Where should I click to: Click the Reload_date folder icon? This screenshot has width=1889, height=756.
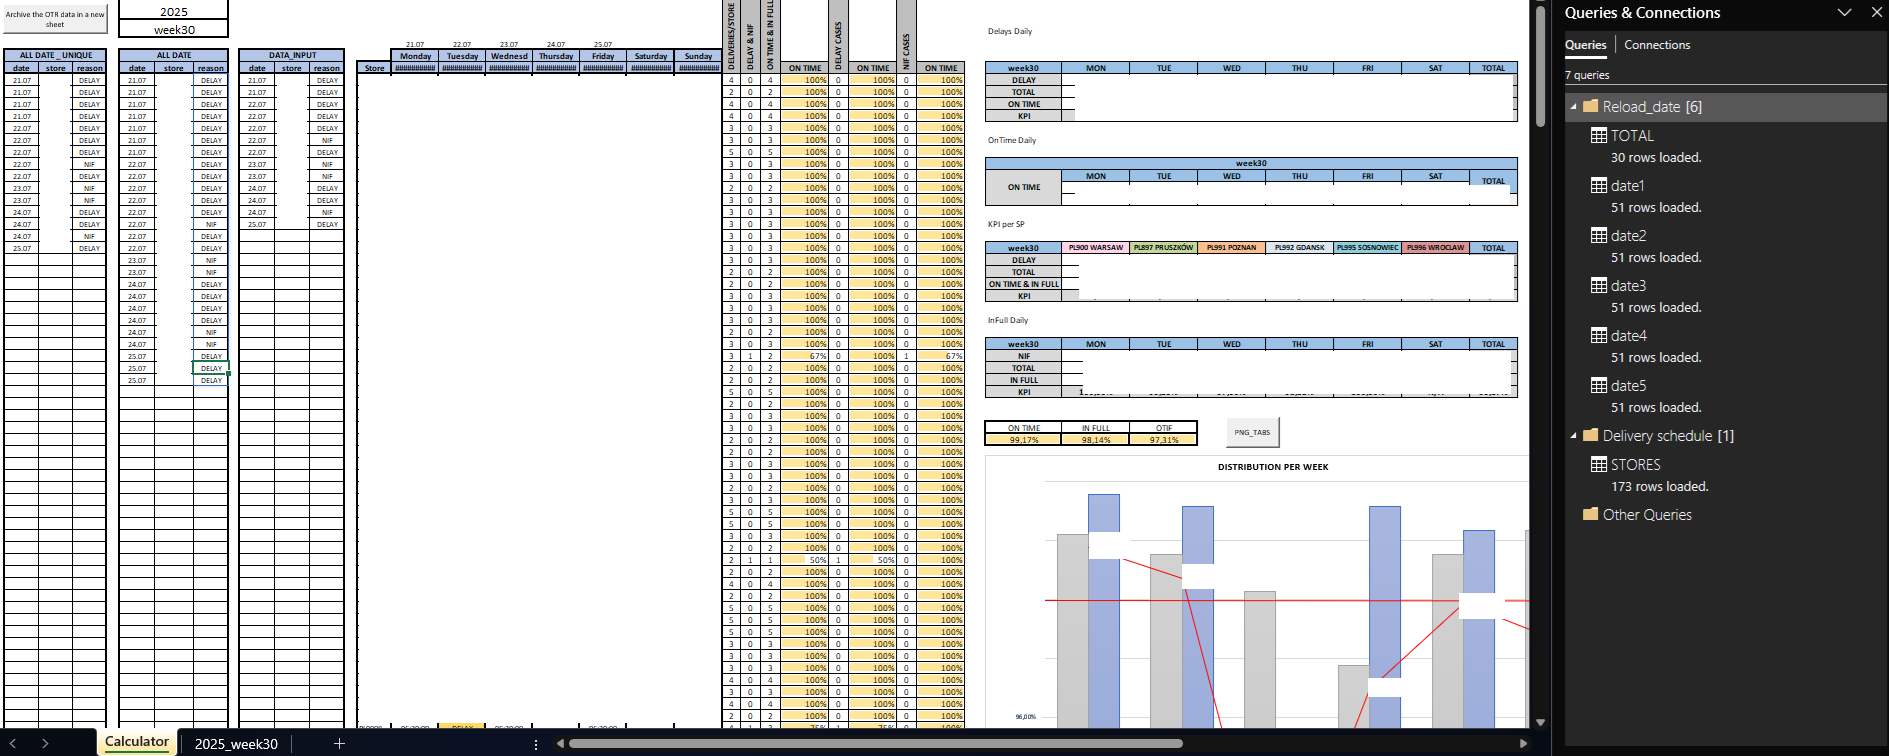tap(1591, 106)
